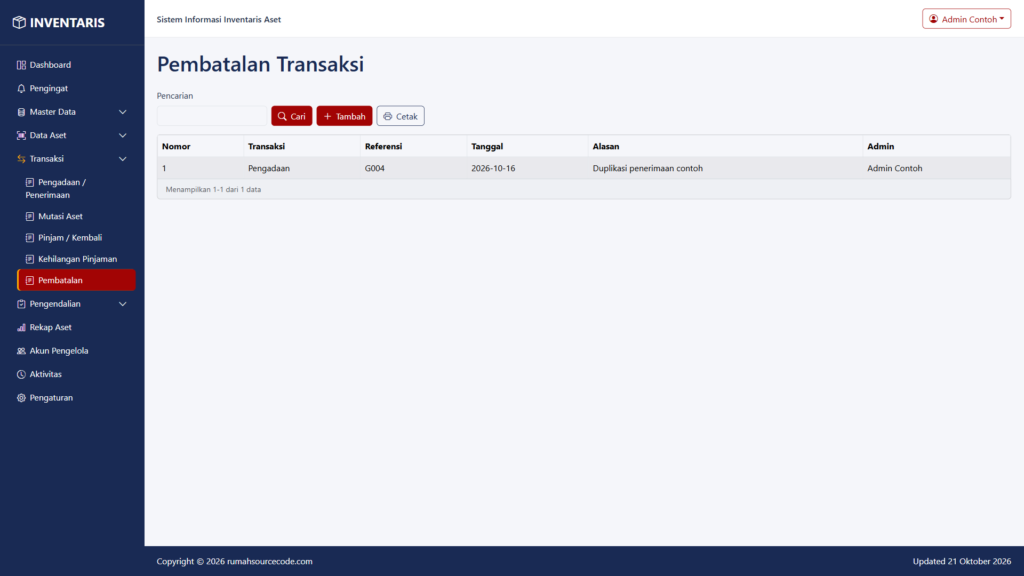Click the magnifier icon on Cari
This screenshot has height=576, width=1024.
click(x=282, y=116)
